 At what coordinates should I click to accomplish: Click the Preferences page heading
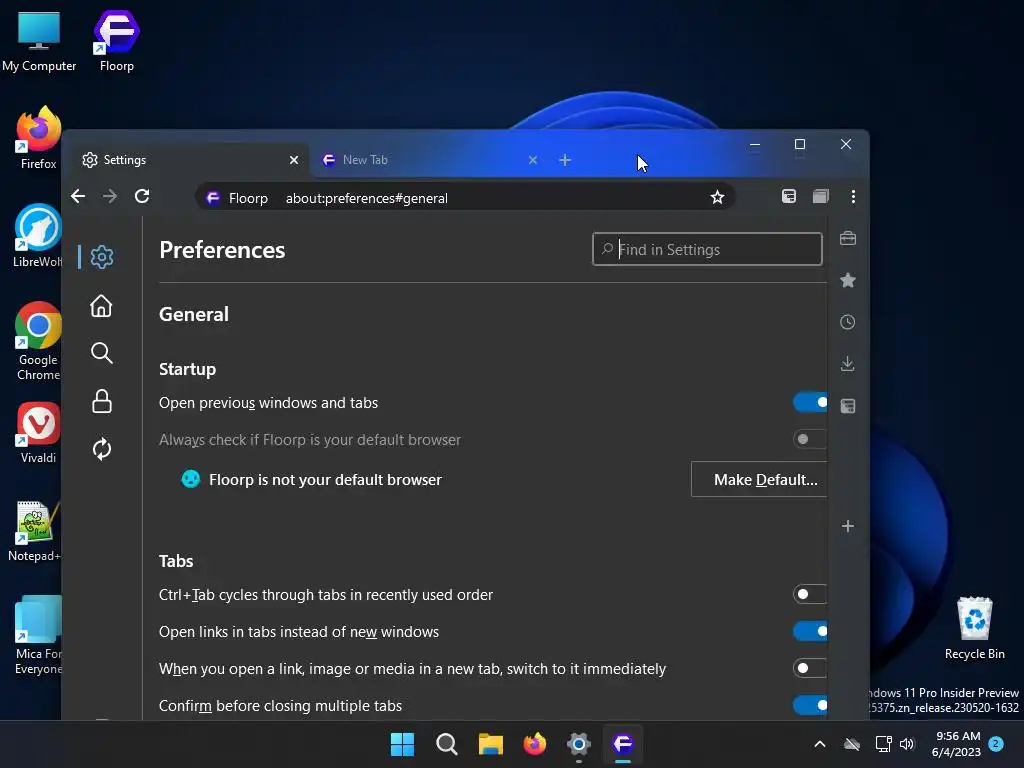222,250
